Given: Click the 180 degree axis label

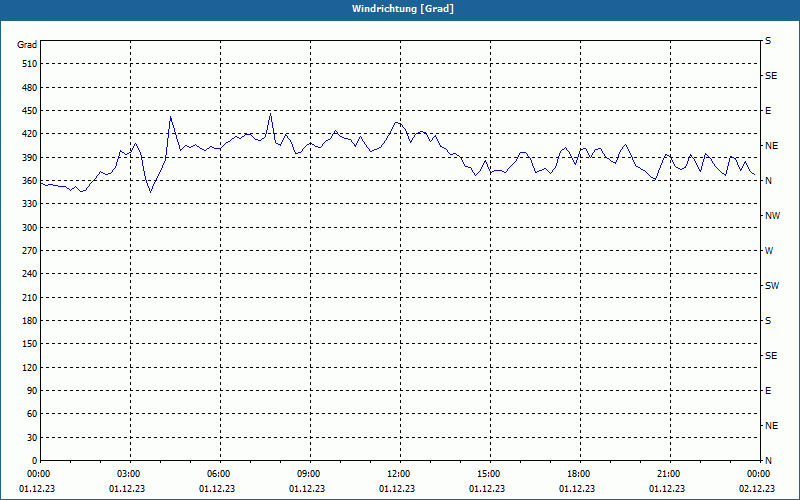Looking at the screenshot, I should pyautogui.click(x=30, y=321).
